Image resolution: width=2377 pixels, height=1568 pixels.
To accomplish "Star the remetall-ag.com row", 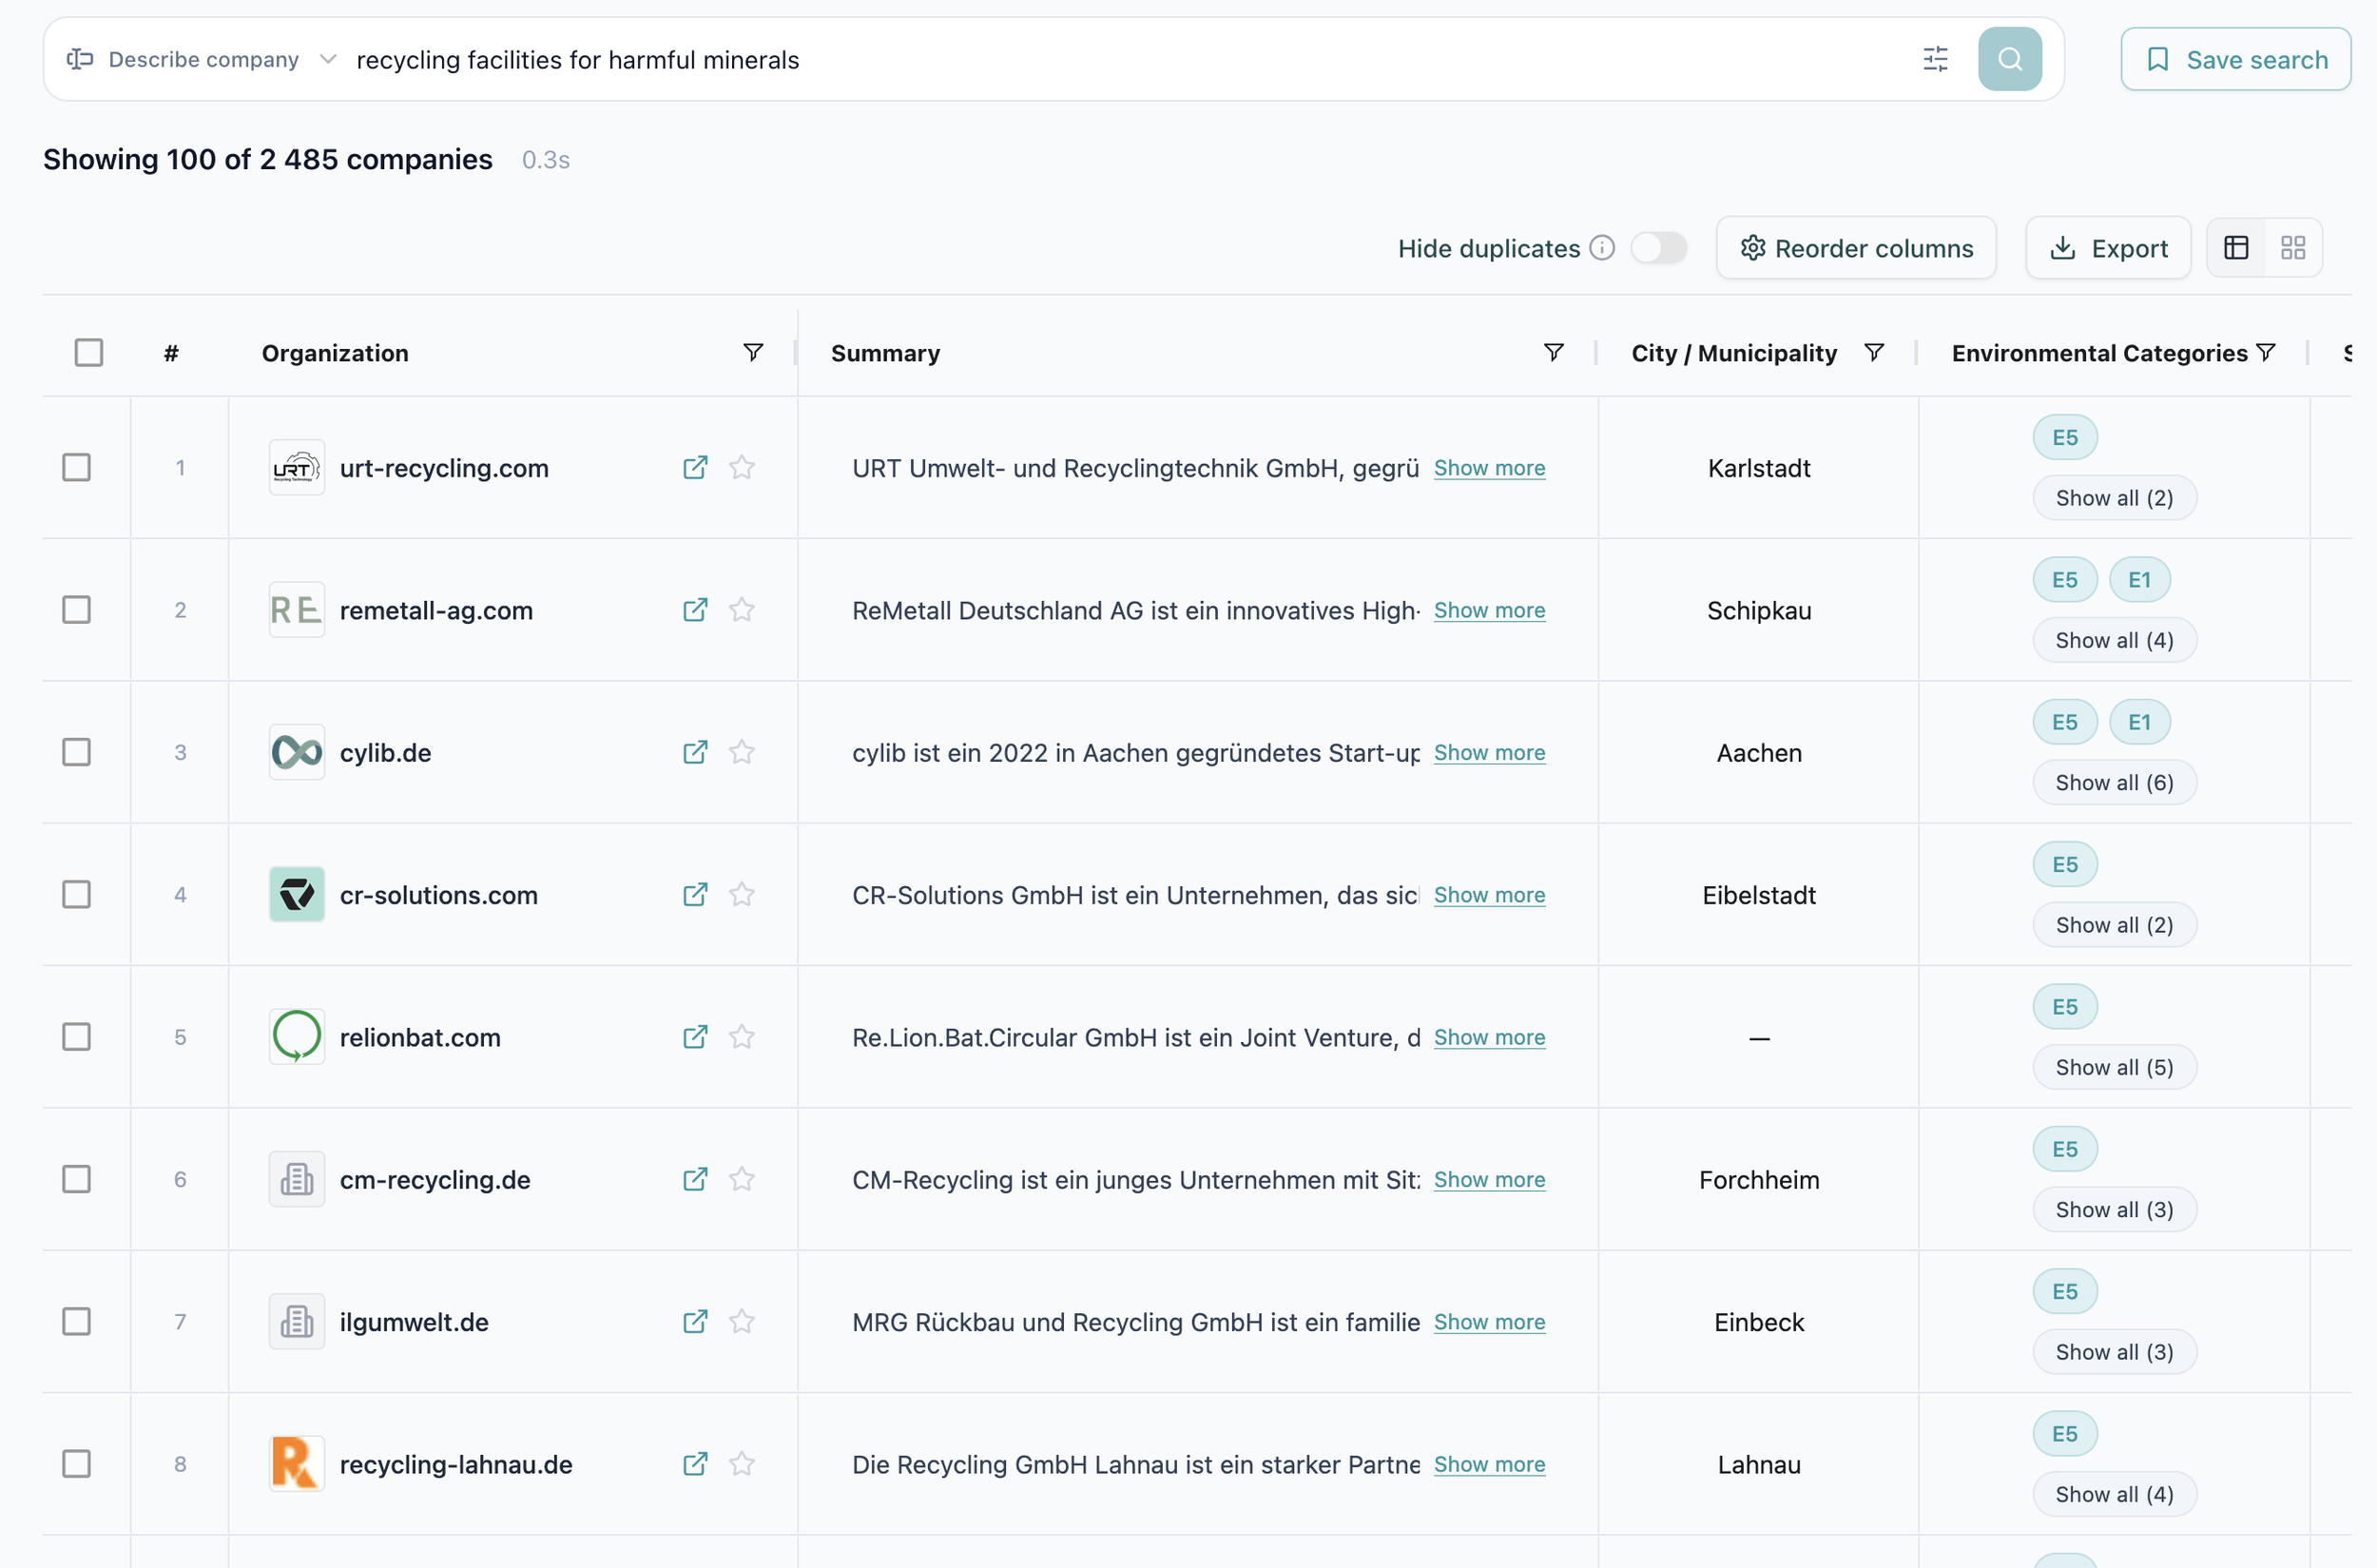I will [741, 610].
